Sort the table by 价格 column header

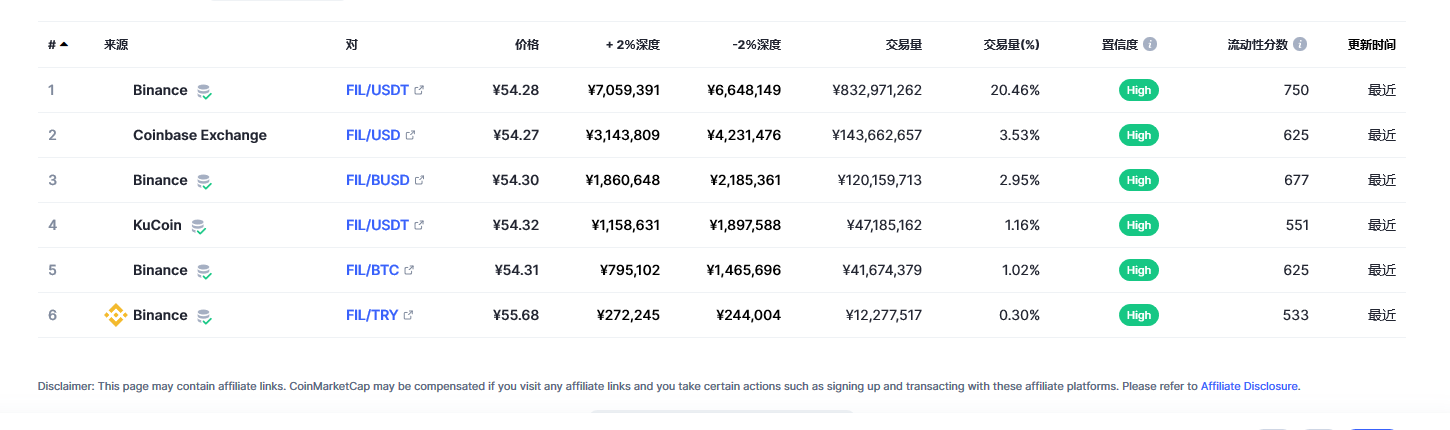[x=526, y=45]
